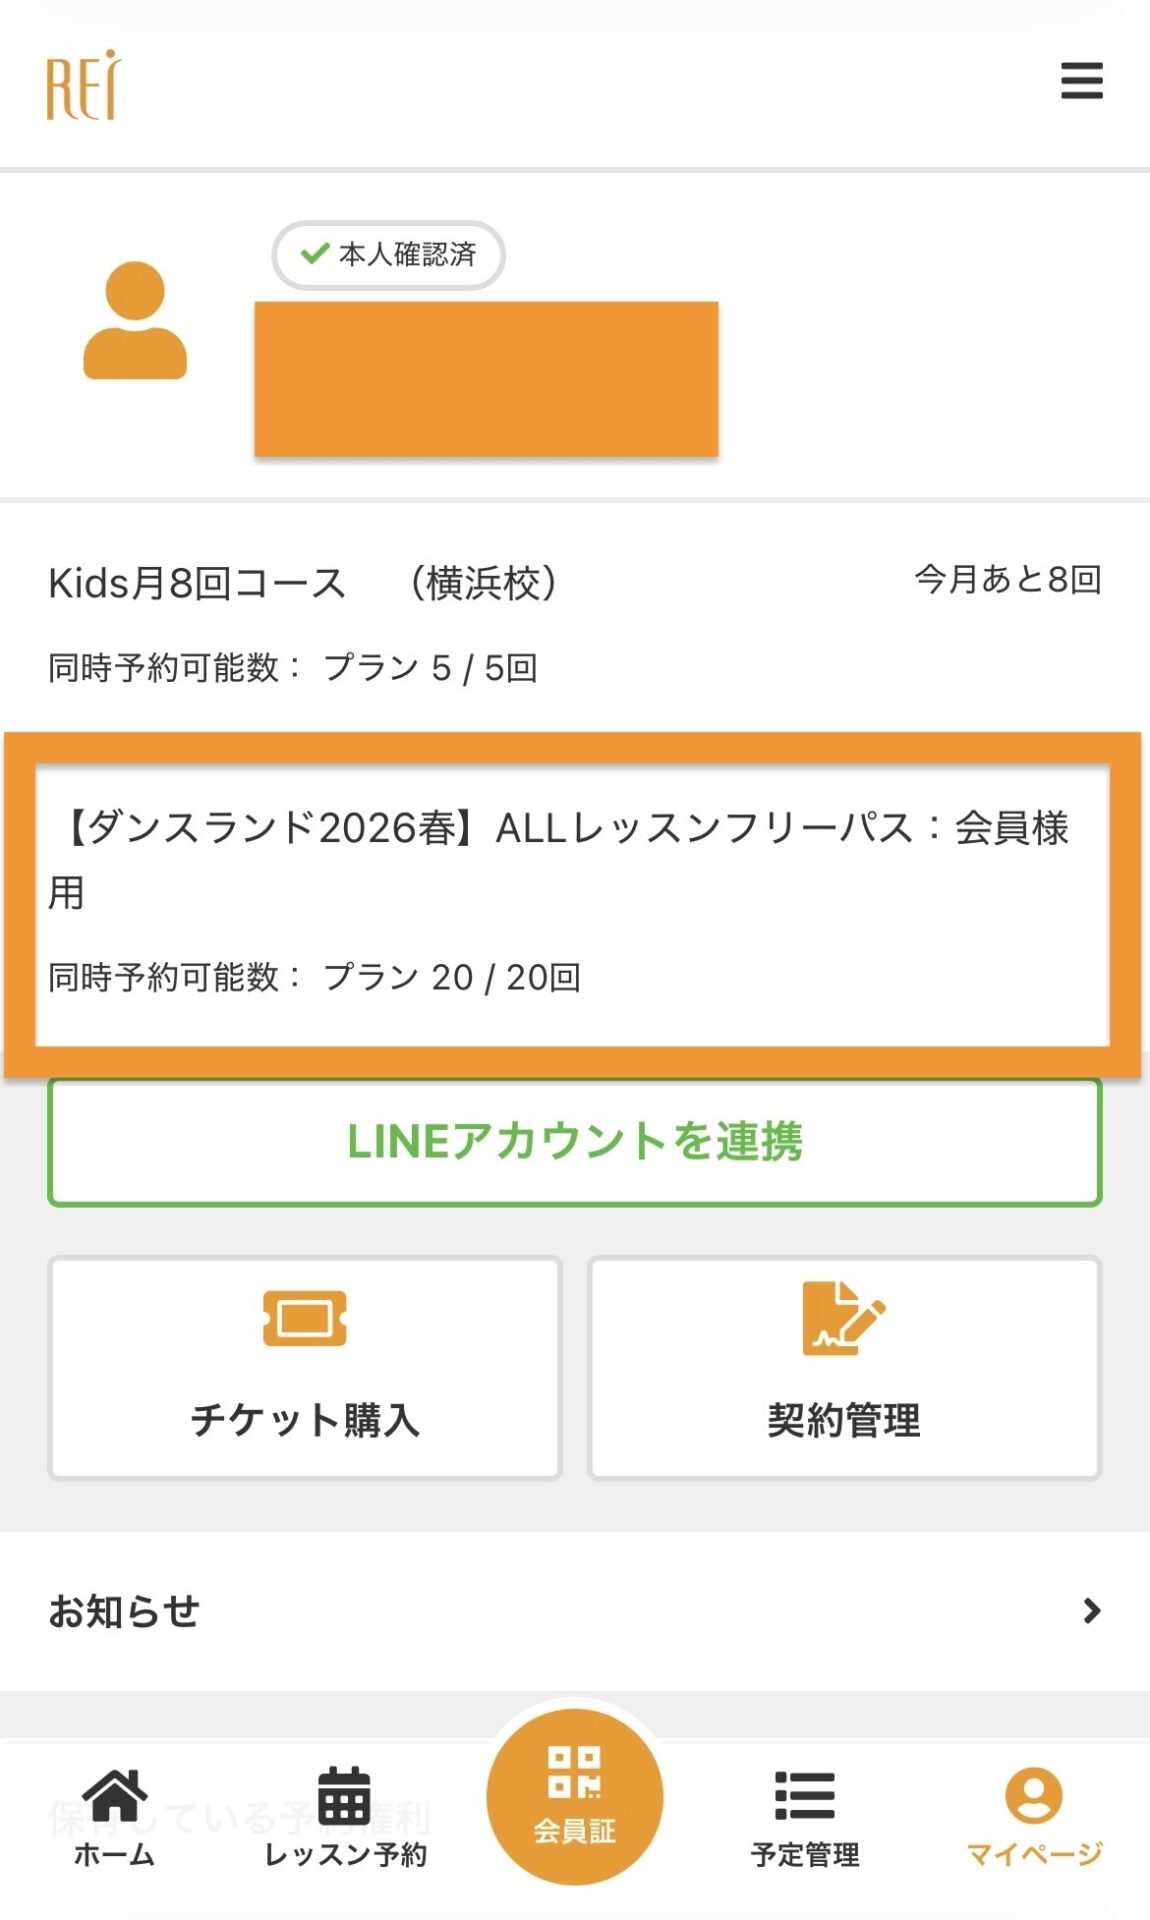Open the 会員証 QR code button
This screenshot has height=1920, width=1150.
[575, 1797]
